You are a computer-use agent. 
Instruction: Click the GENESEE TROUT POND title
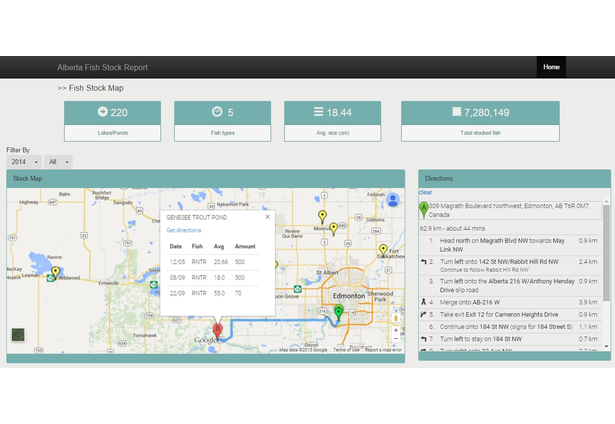click(197, 217)
